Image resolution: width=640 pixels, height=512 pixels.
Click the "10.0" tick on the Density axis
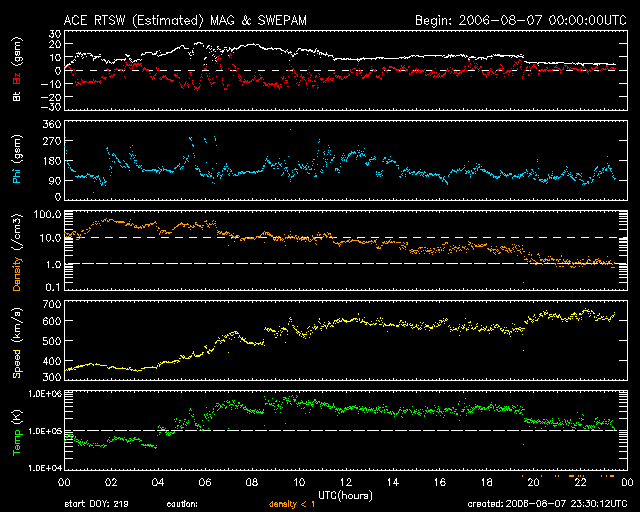coord(50,238)
